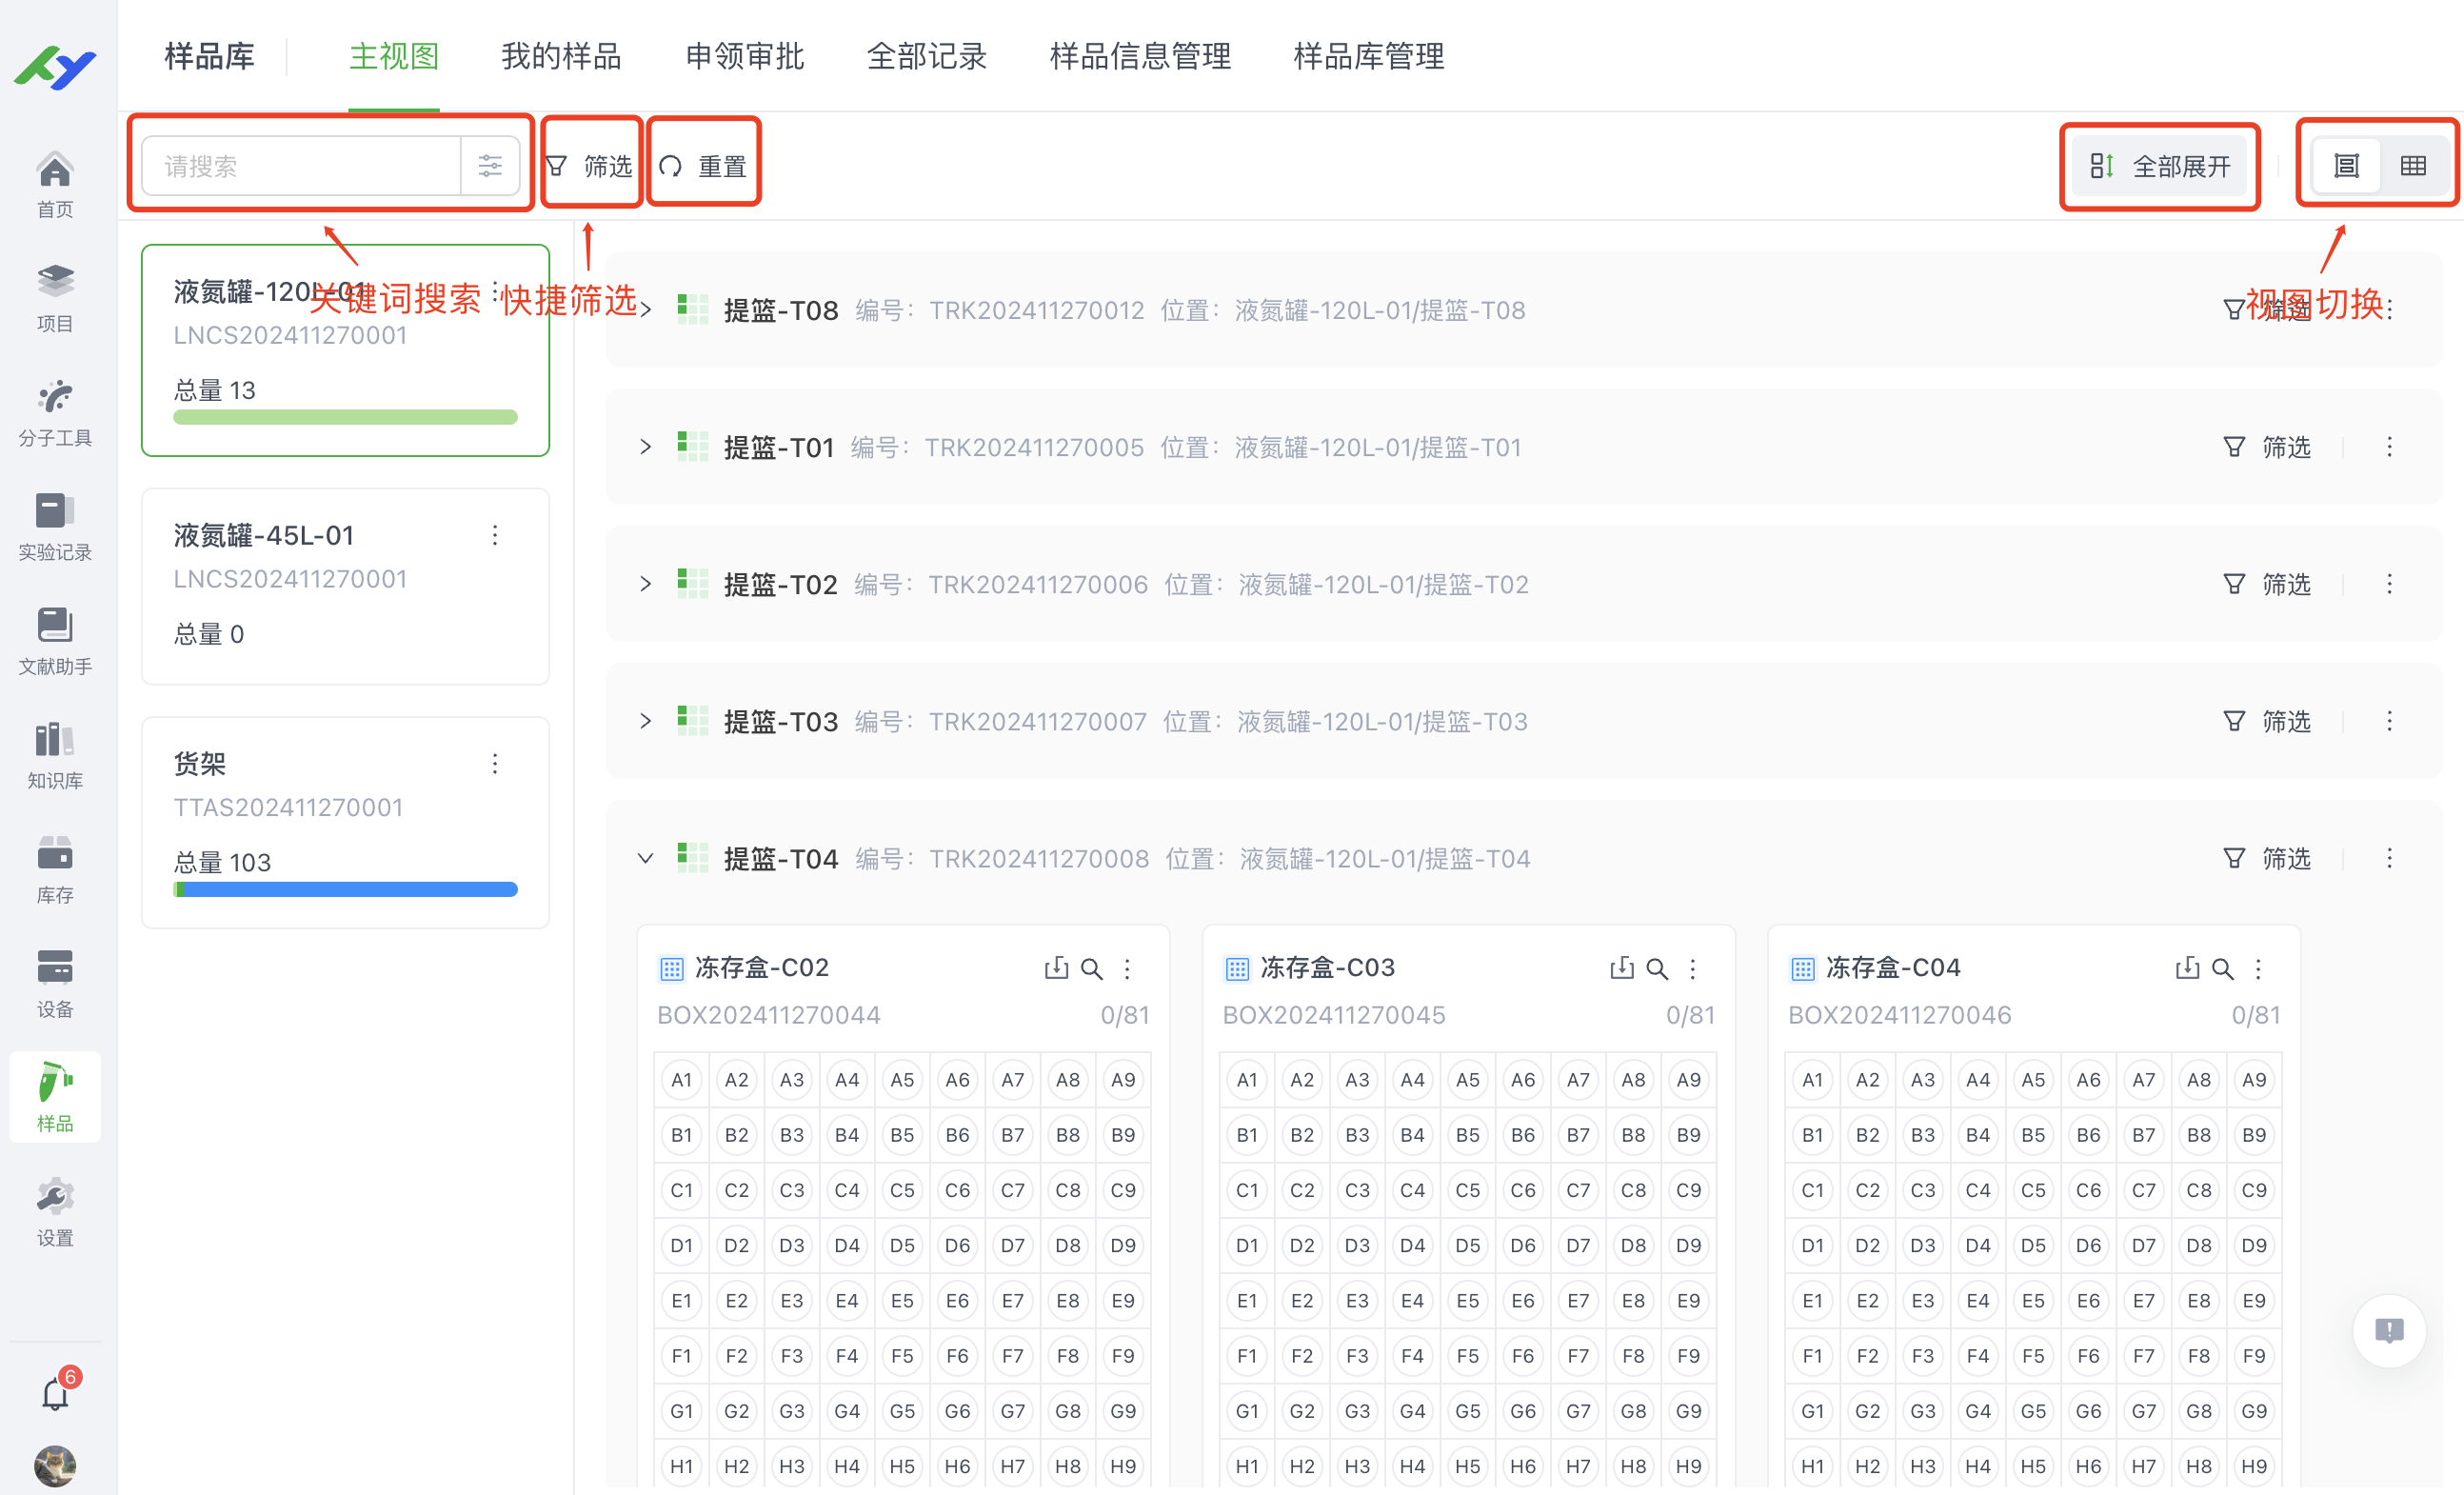Open three-dot menu on 液氮罐-45L-01 card
The width and height of the screenshot is (2464, 1495).
point(494,535)
